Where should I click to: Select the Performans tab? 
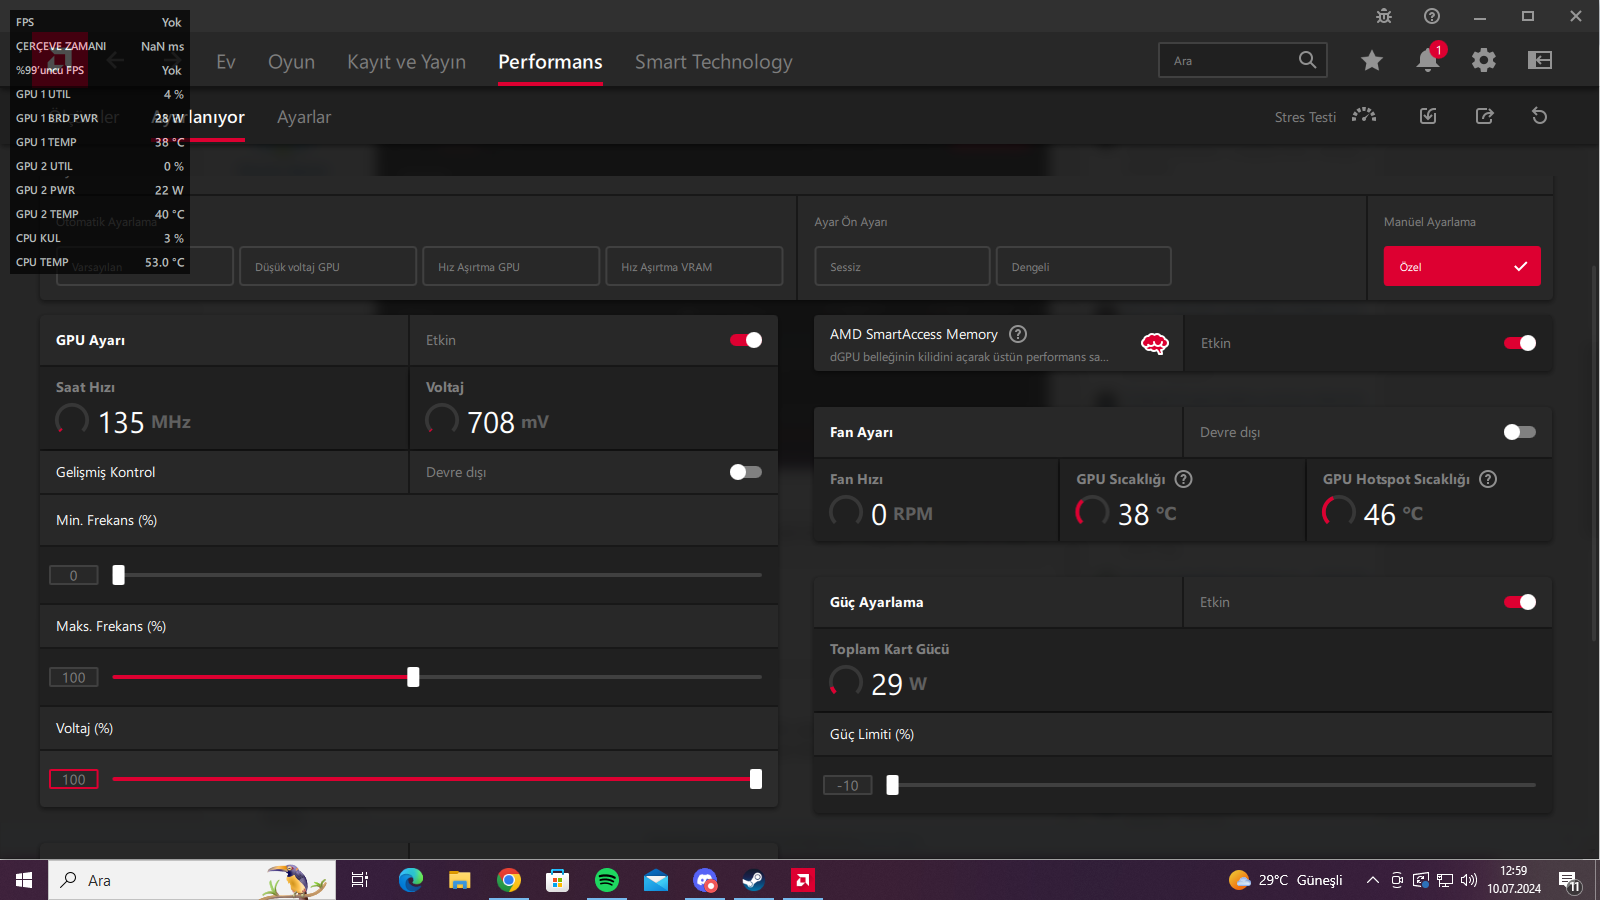(550, 62)
